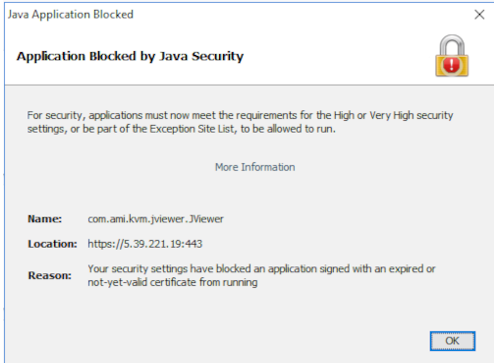The width and height of the screenshot is (500, 363).
Task: Click the expired certificate reason message
Action: tap(261, 275)
